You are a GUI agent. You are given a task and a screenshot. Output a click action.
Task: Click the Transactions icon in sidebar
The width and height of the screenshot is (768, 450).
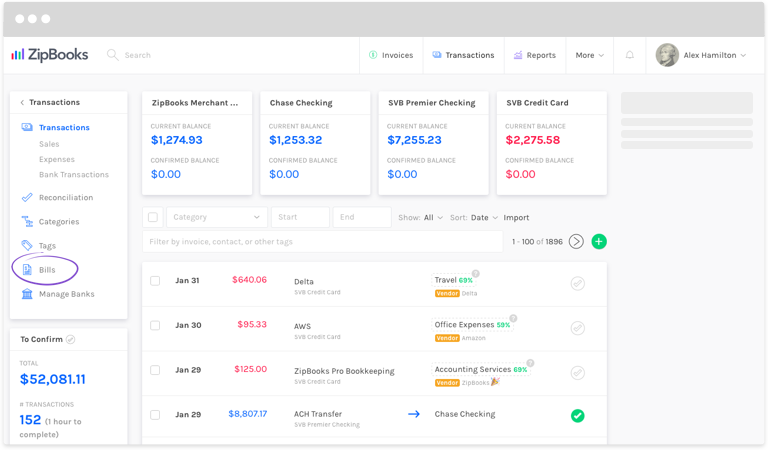tap(27, 127)
